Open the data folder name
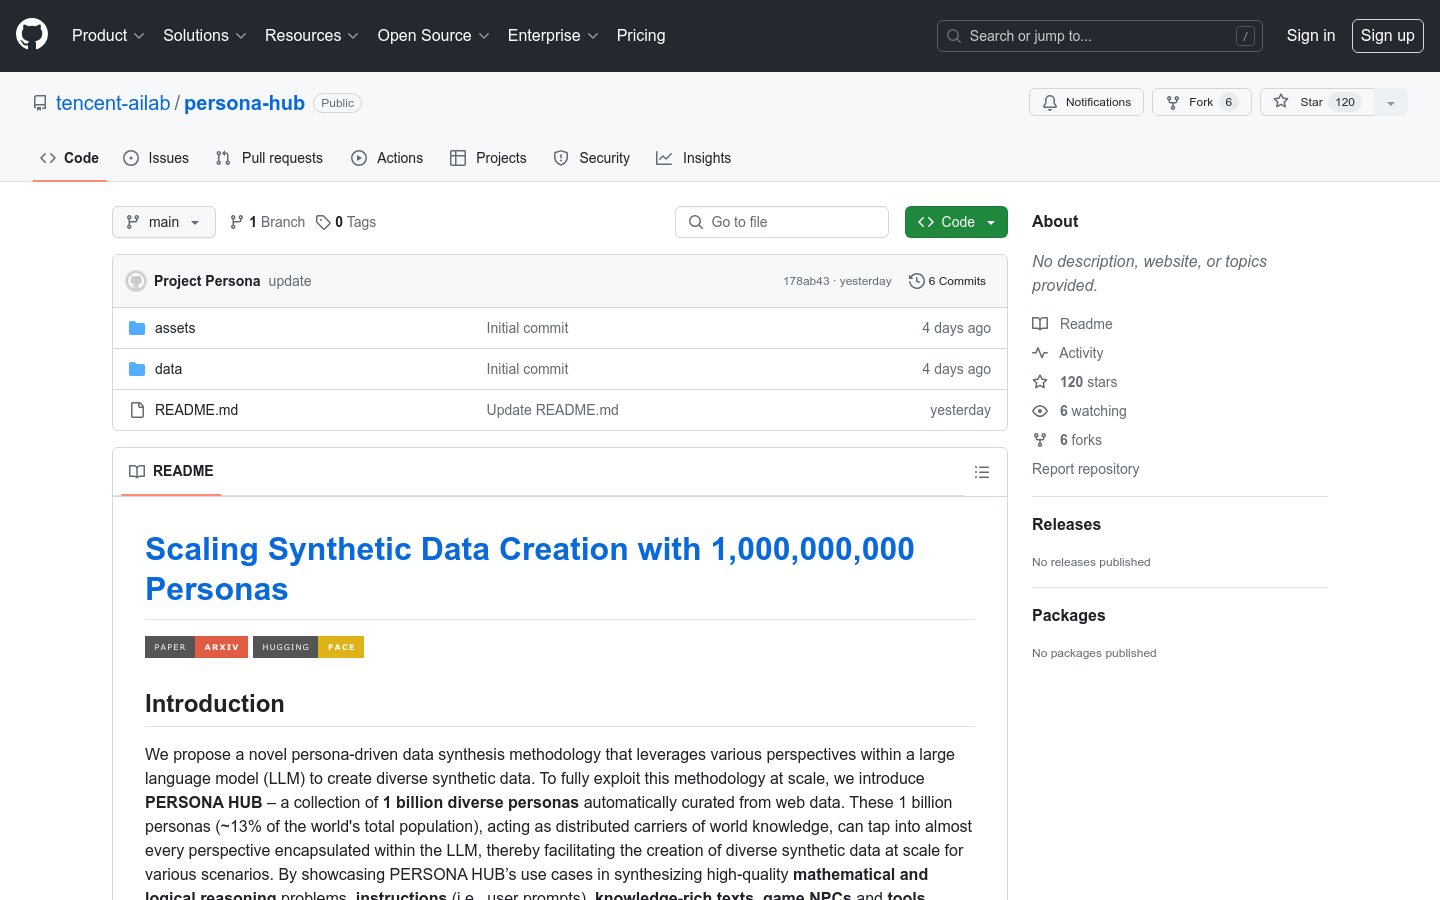The image size is (1440, 900). tap(168, 369)
